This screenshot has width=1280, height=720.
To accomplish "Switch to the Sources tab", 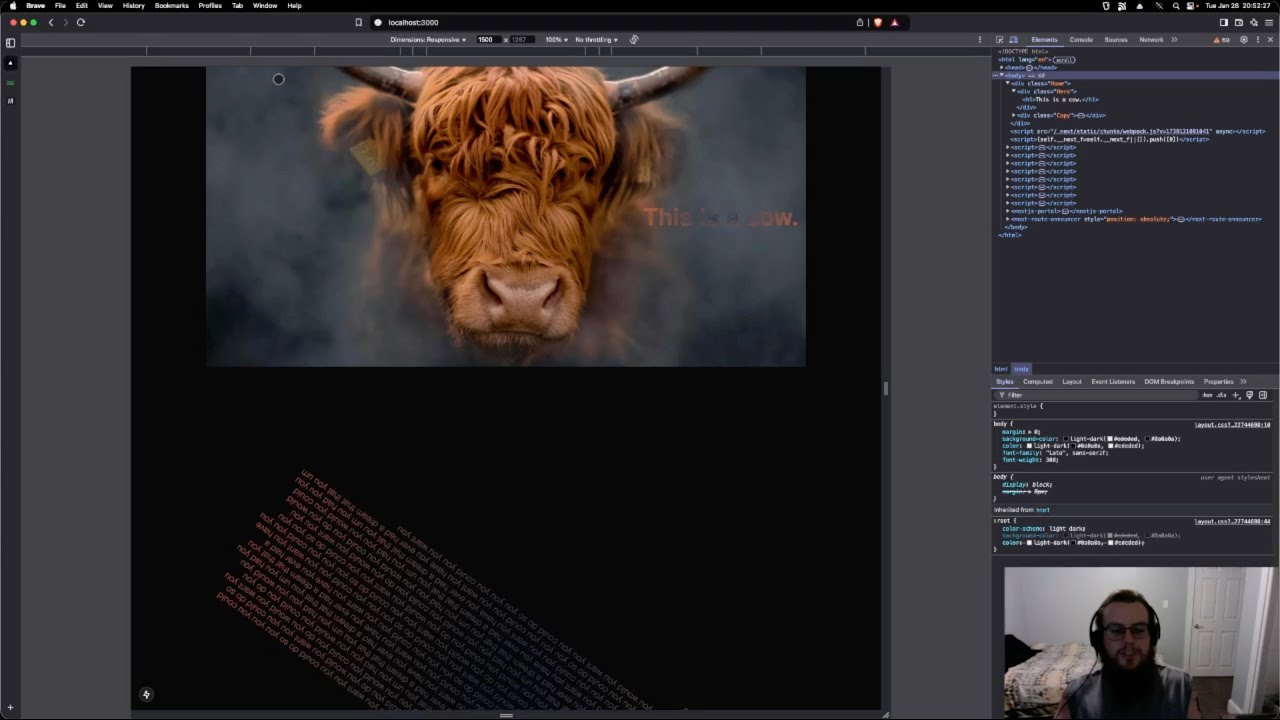I will pos(1116,39).
